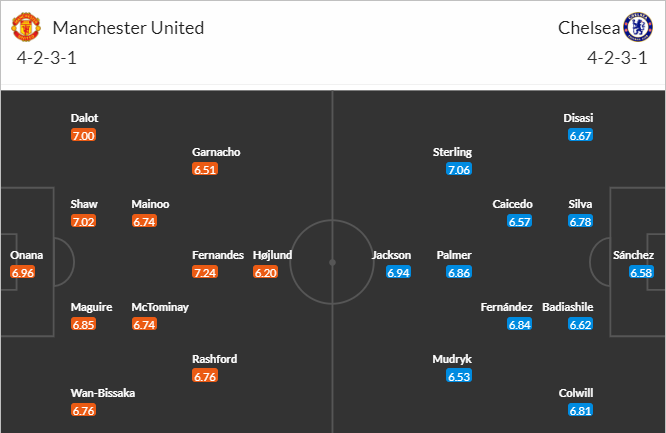Click player Rashford's name
Screen dimensions: 666x433
215,359
